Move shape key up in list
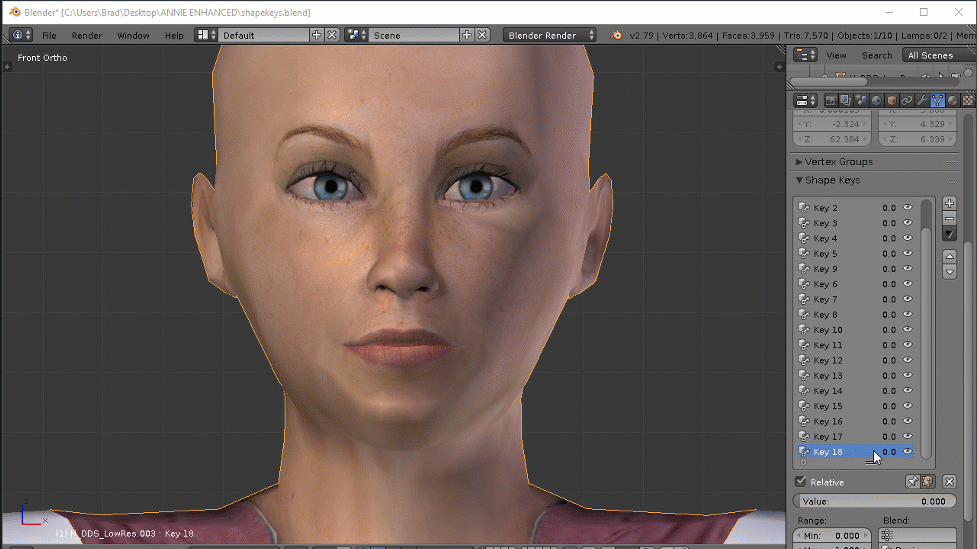977x549 pixels. [949, 256]
